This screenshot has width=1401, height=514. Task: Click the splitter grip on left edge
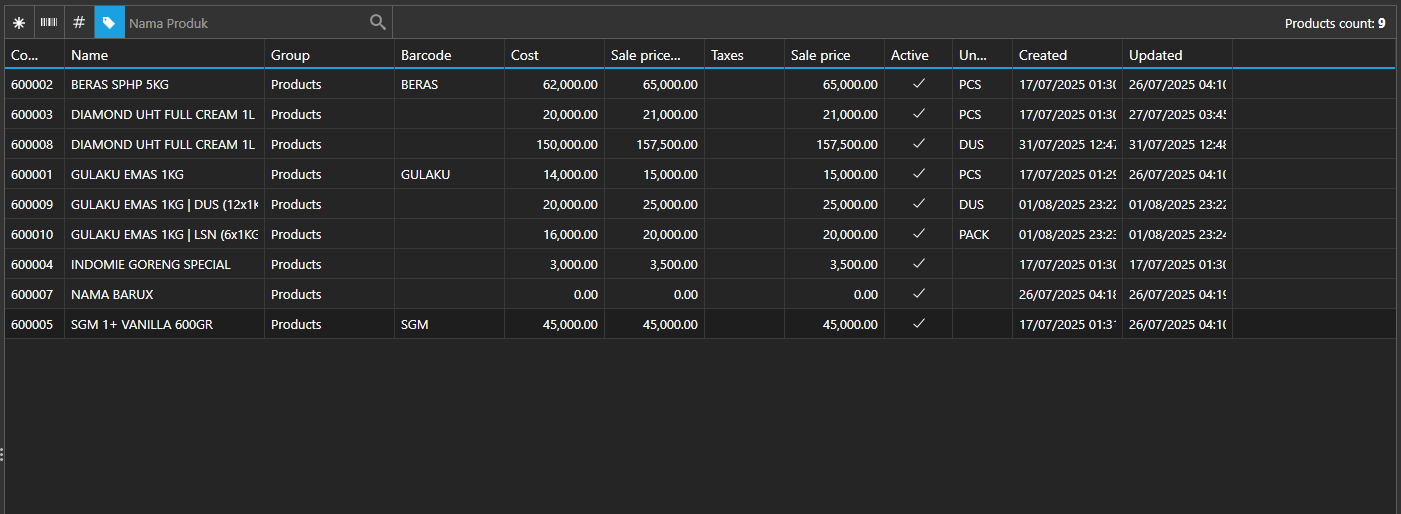3,454
